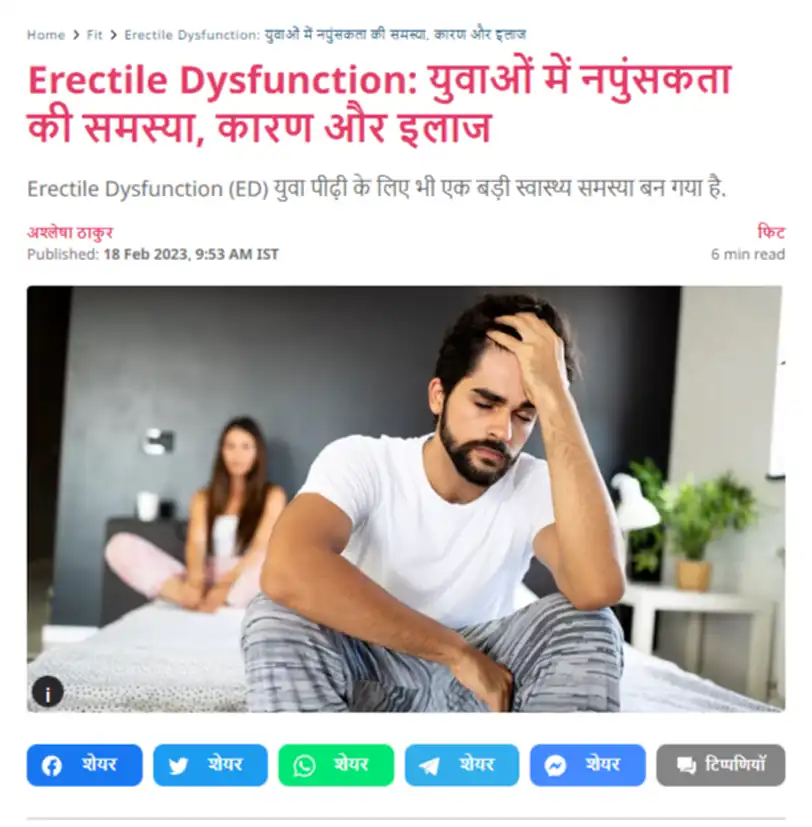Click the Messenger icon in share button
812x827 pixels.
555,766
